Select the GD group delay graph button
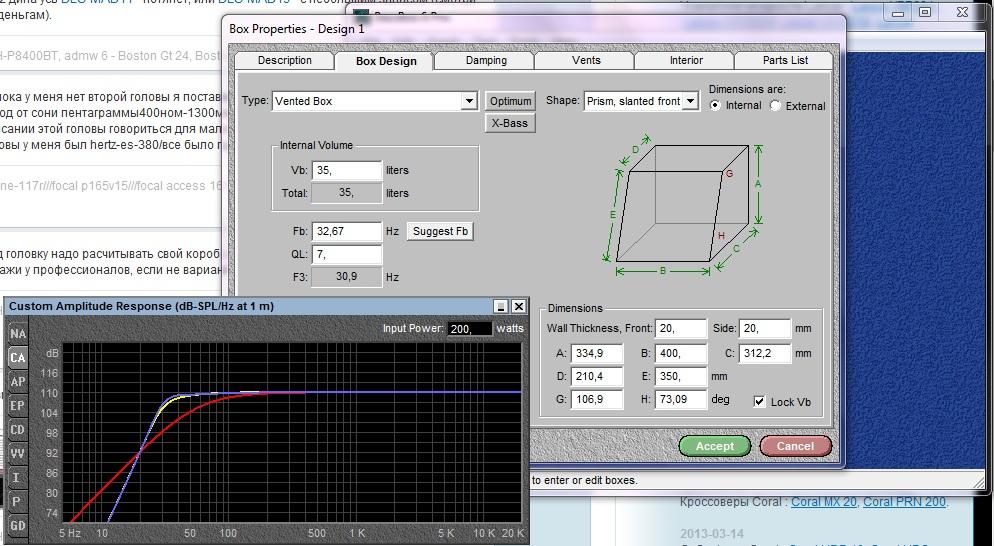This screenshot has width=994, height=546. [x=17, y=525]
